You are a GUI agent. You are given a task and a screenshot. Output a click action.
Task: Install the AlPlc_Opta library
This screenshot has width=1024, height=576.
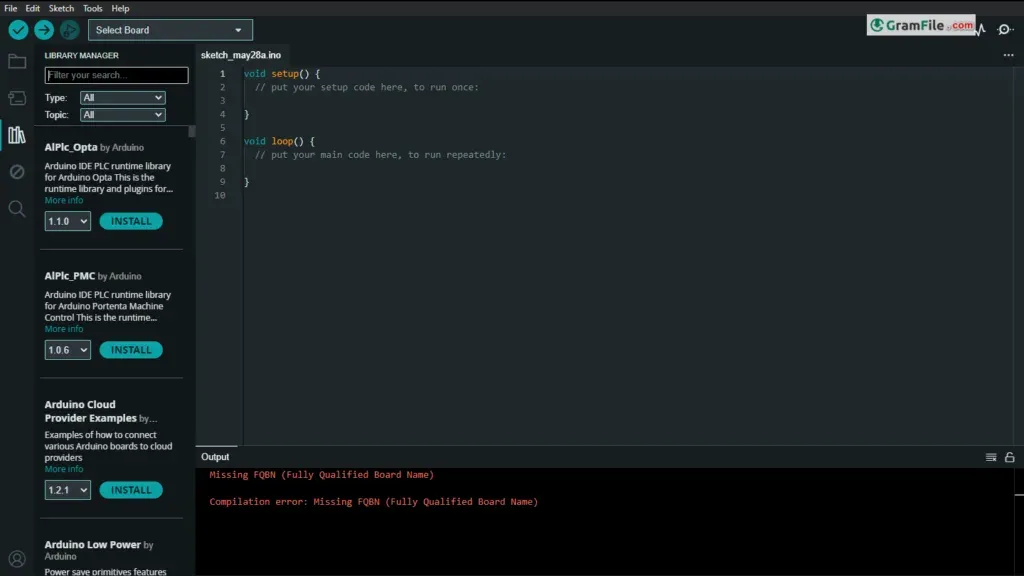[131, 221]
